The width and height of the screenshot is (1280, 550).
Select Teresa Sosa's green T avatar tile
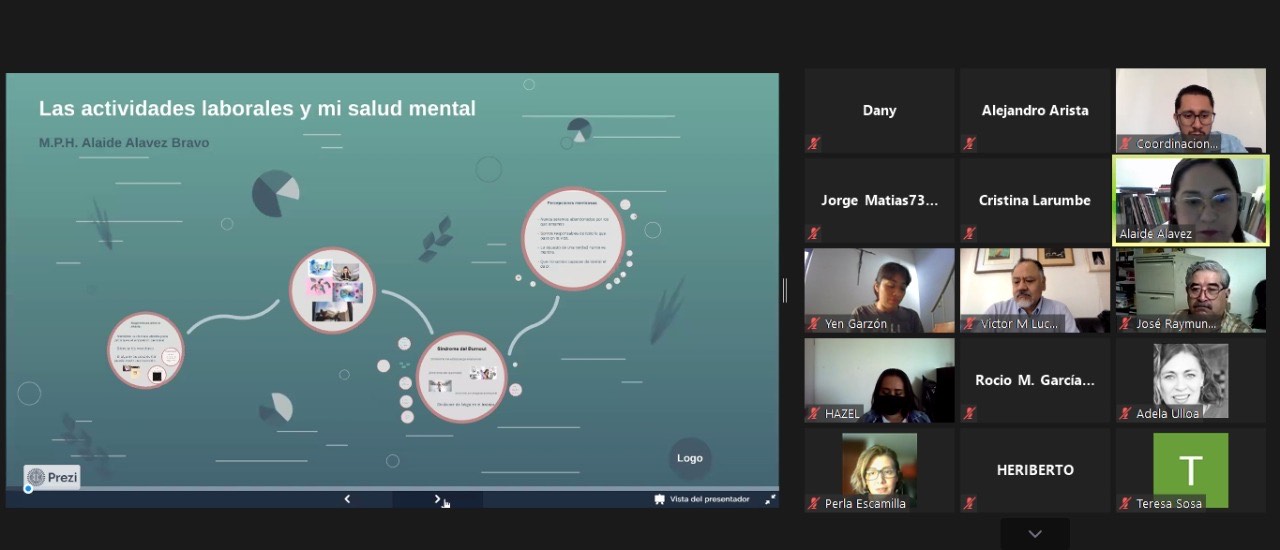tap(1190, 470)
